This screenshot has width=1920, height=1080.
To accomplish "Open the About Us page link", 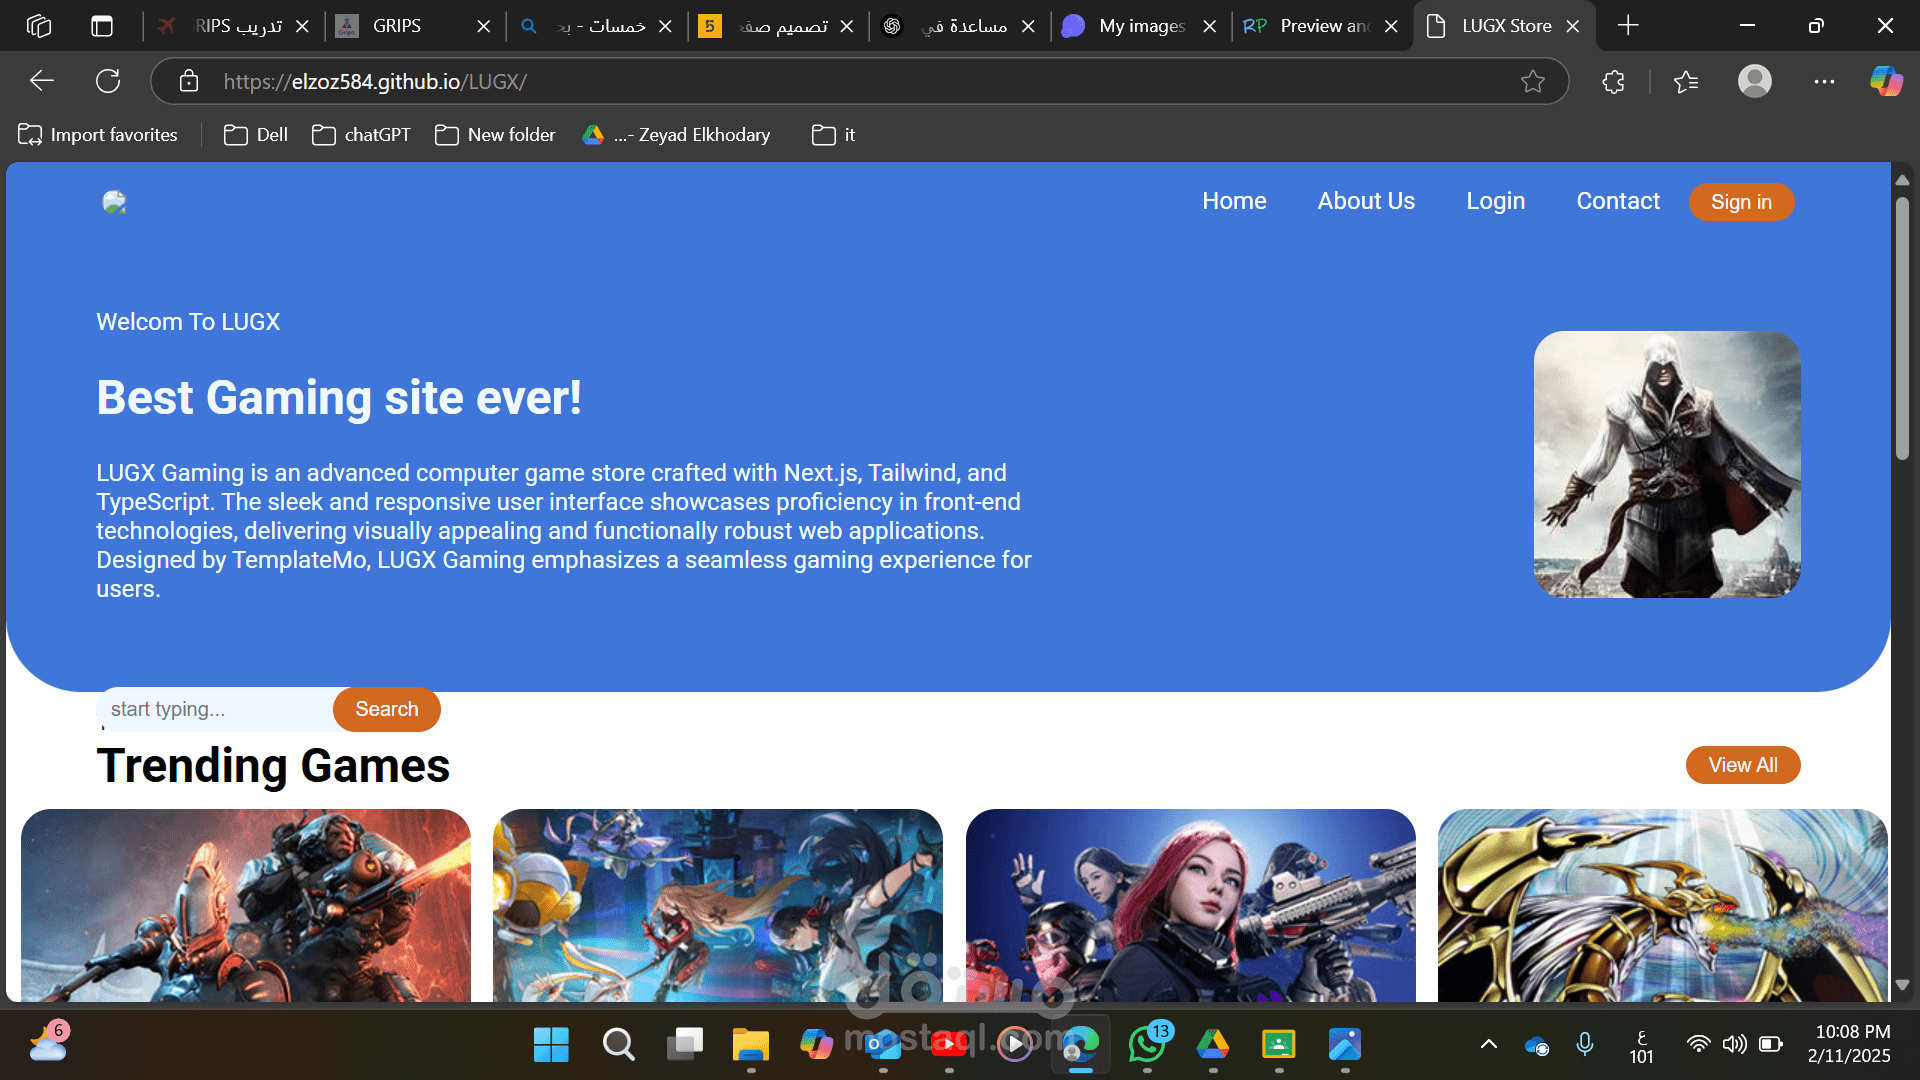I will [1366, 201].
